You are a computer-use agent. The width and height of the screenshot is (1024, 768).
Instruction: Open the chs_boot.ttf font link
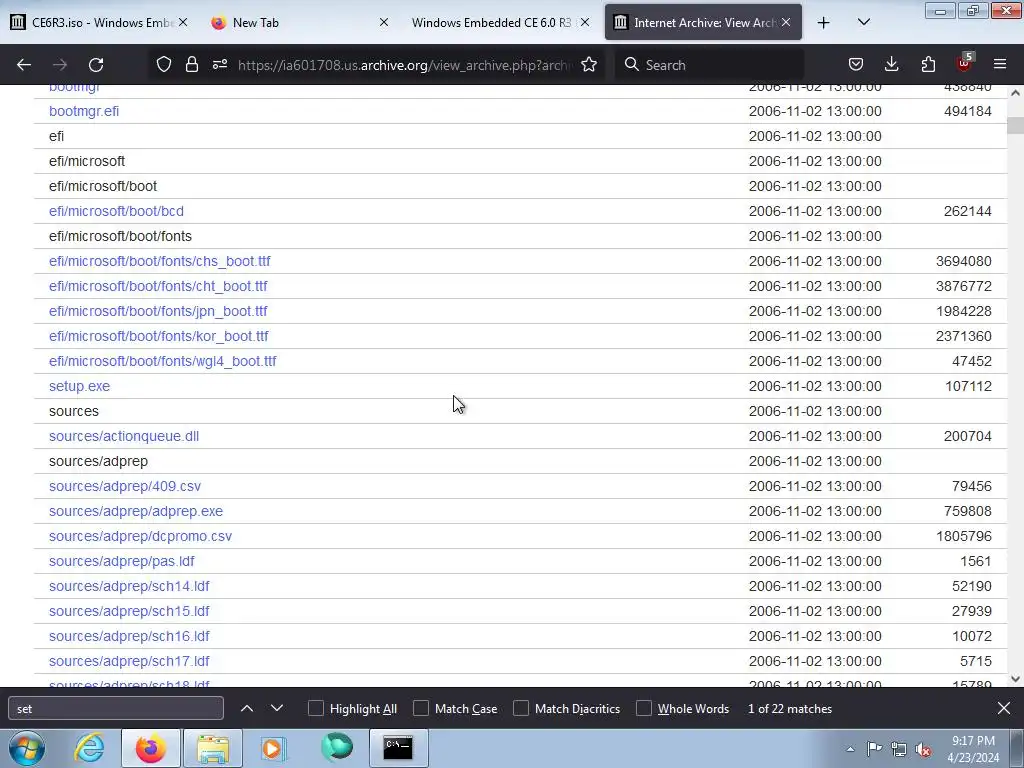pyautogui.click(x=159, y=261)
